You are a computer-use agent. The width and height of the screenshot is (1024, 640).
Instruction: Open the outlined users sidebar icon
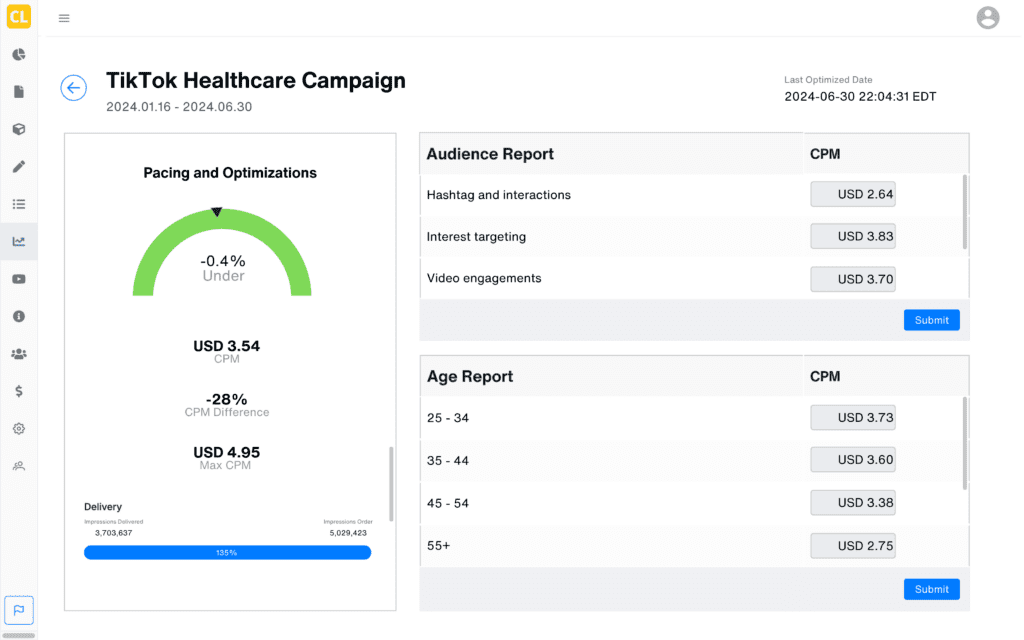pyautogui.click(x=19, y=466)
